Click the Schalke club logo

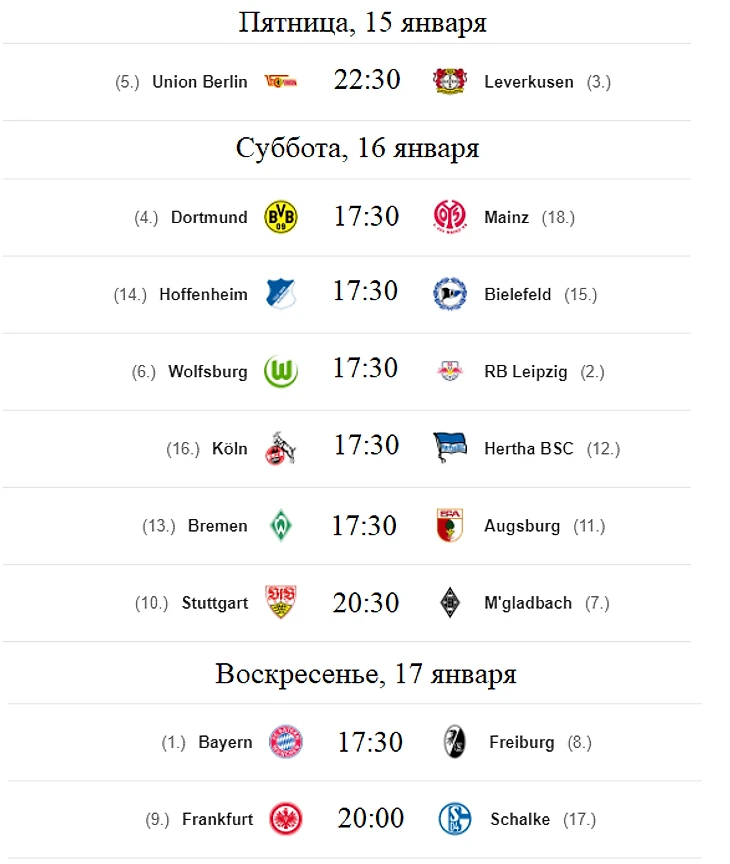click(x=455, y=819)
